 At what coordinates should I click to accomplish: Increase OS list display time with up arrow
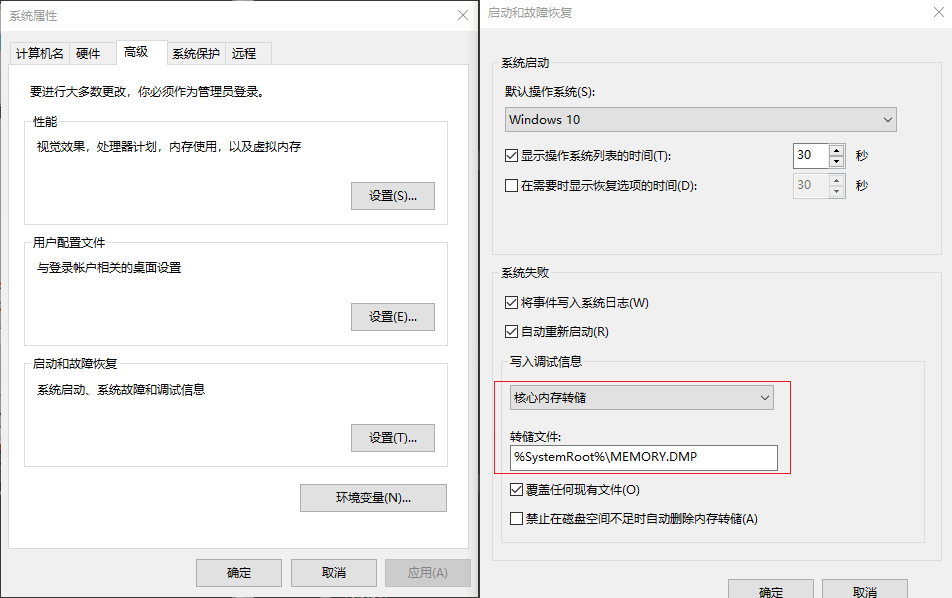[837, 150]
